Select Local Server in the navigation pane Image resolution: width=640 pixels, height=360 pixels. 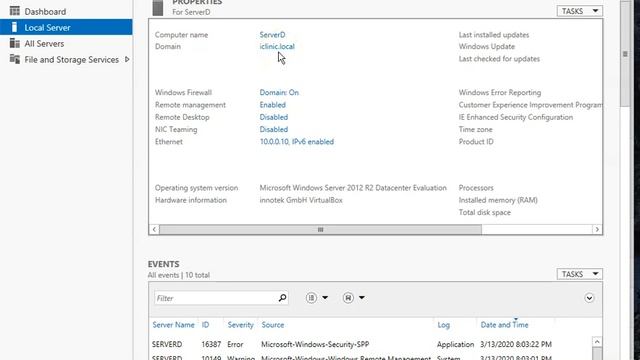pos(66,27)
